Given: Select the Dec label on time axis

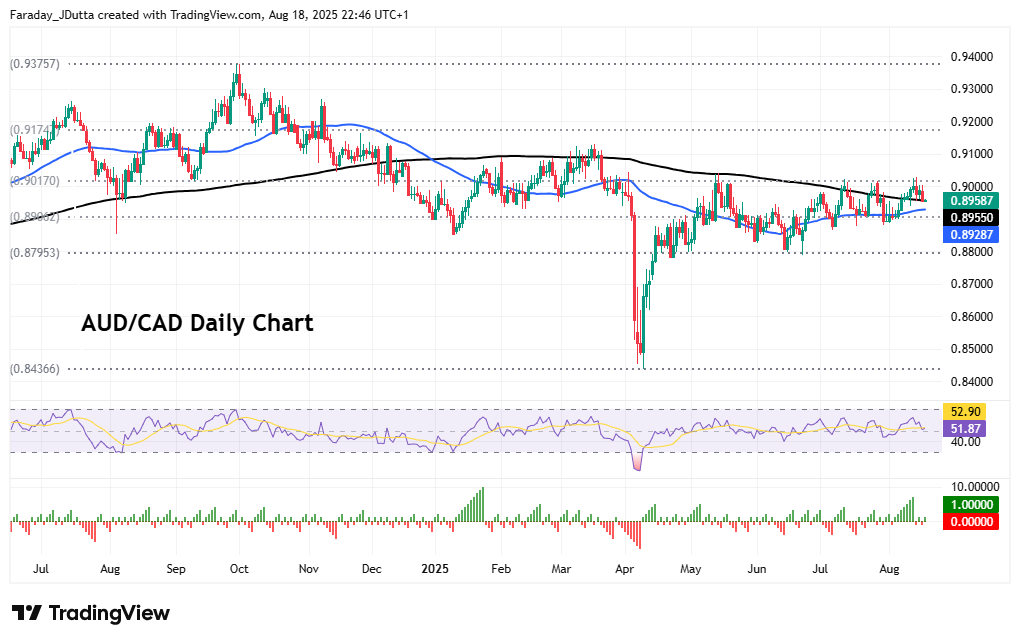Looking at the screenshot, I should pyautogui.click(x=371, y=568).
